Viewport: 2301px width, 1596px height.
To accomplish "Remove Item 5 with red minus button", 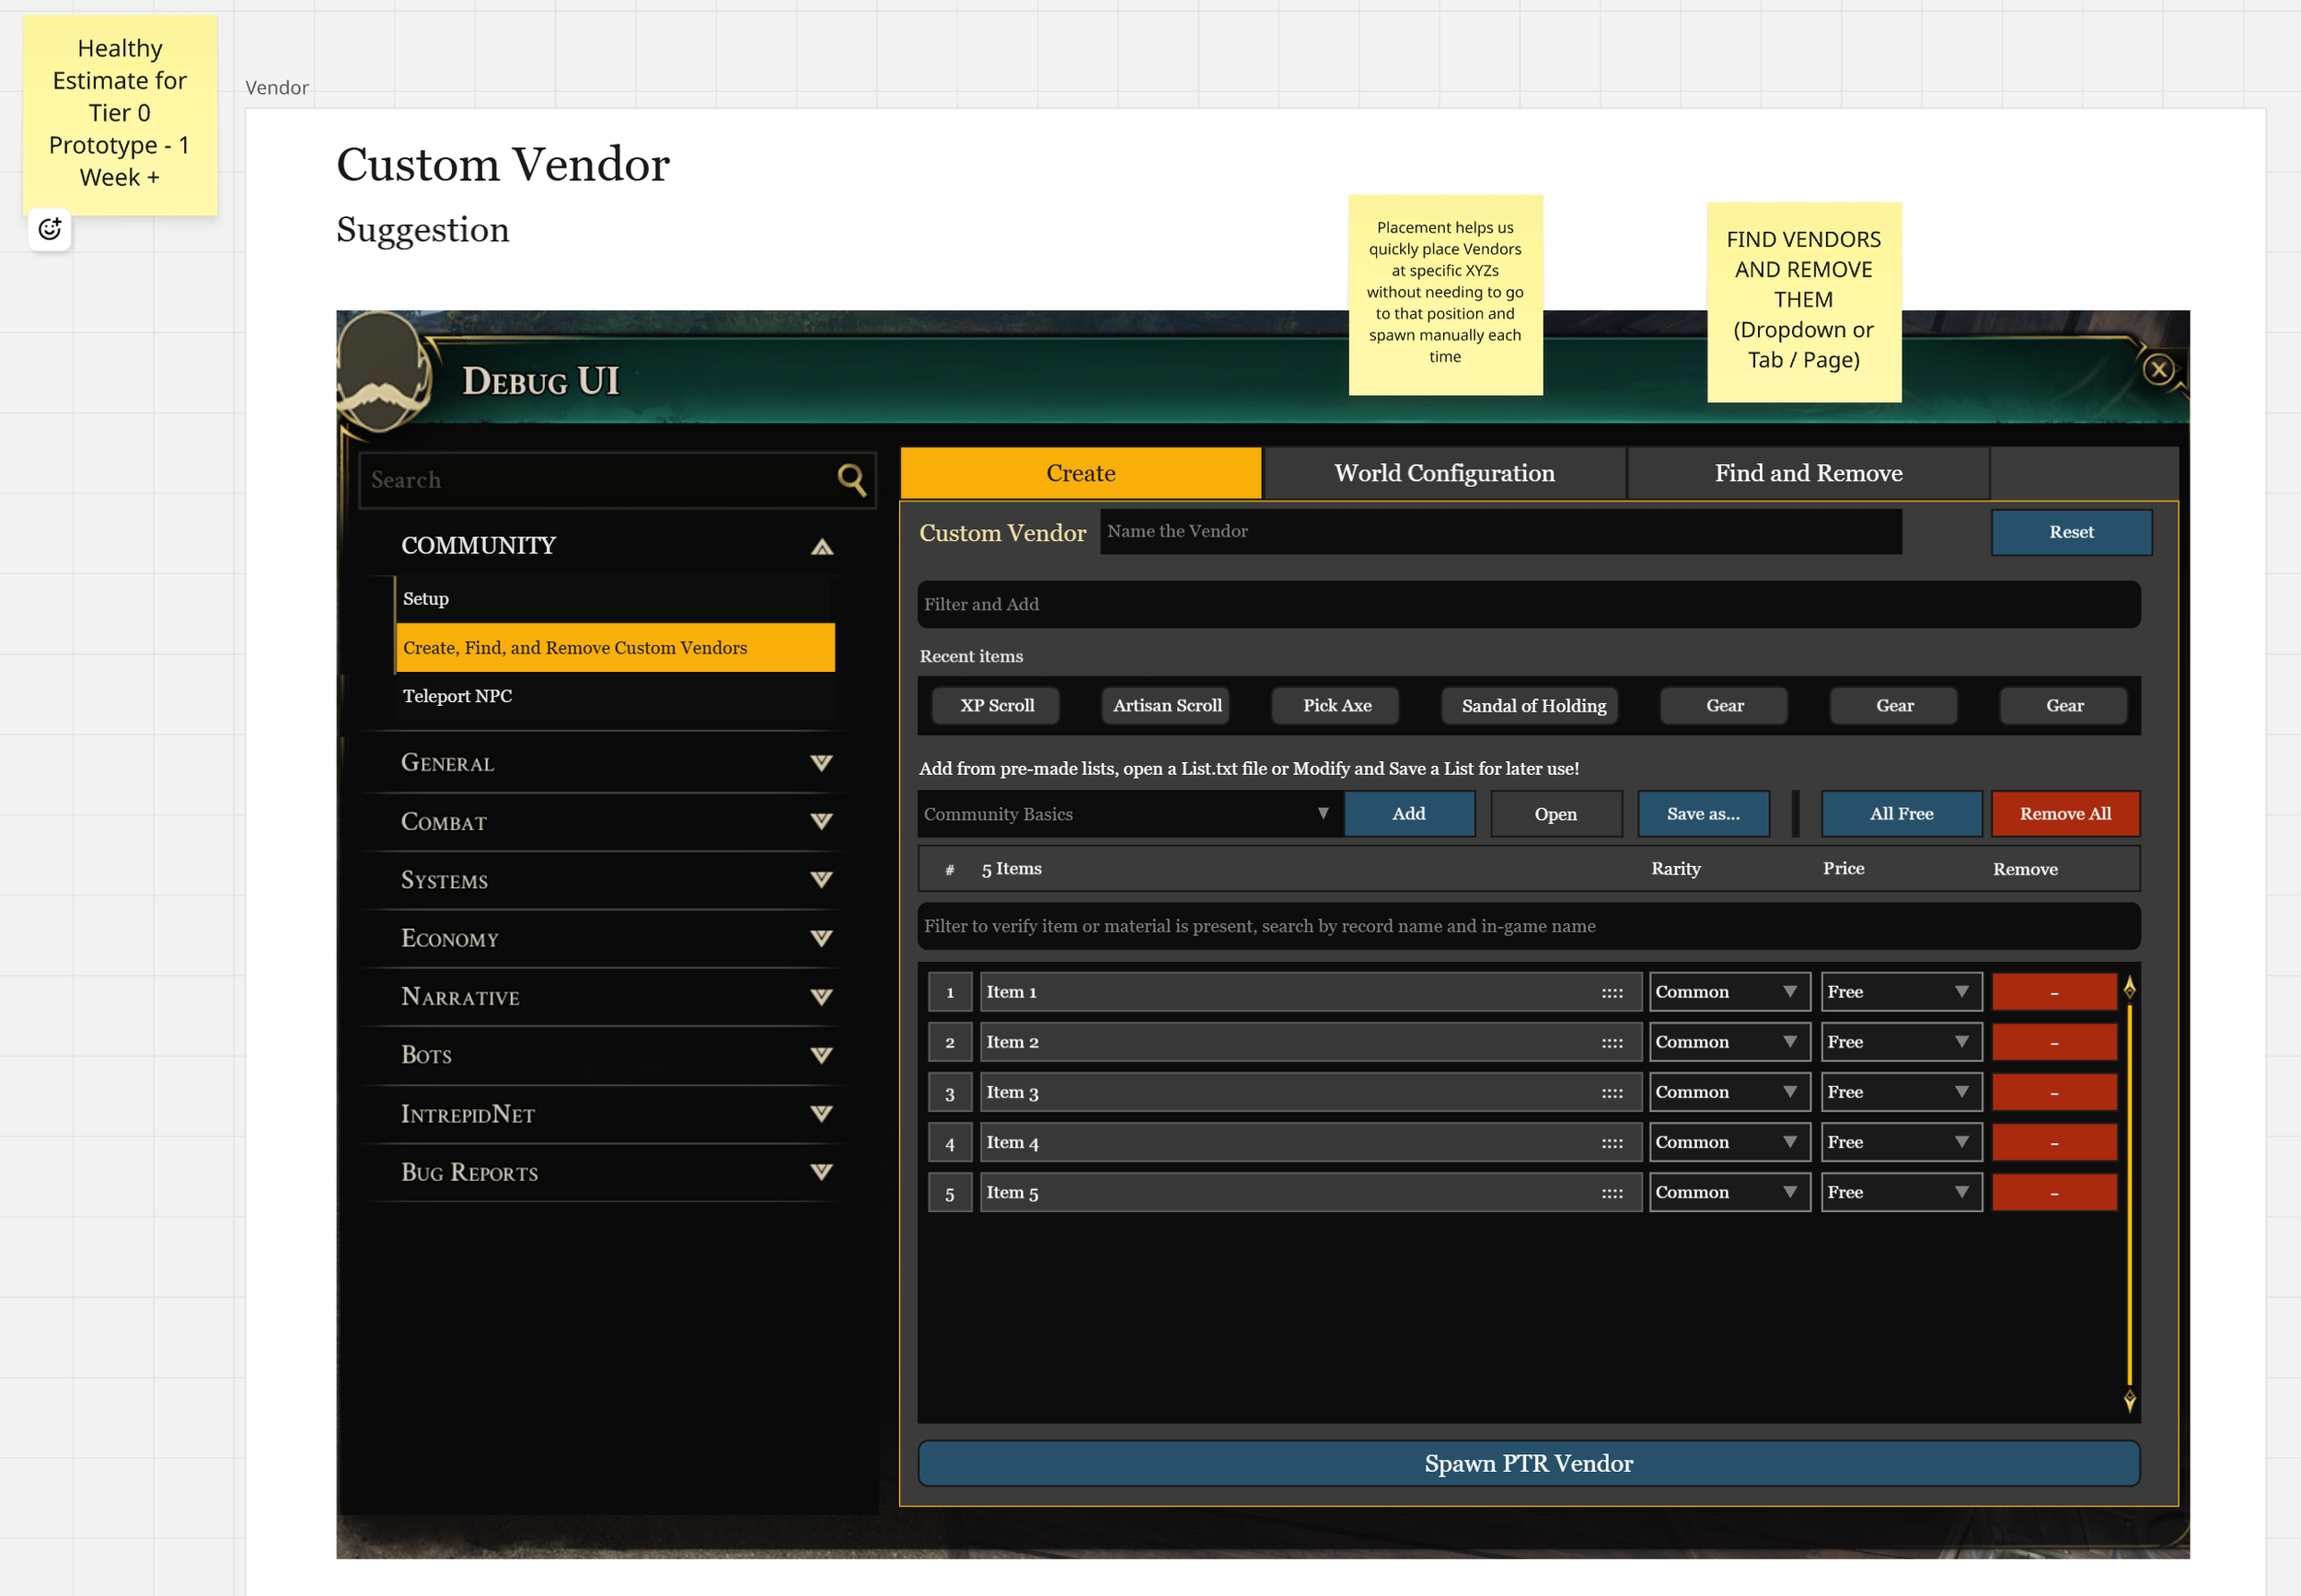I will (x=2053, y=1193).
